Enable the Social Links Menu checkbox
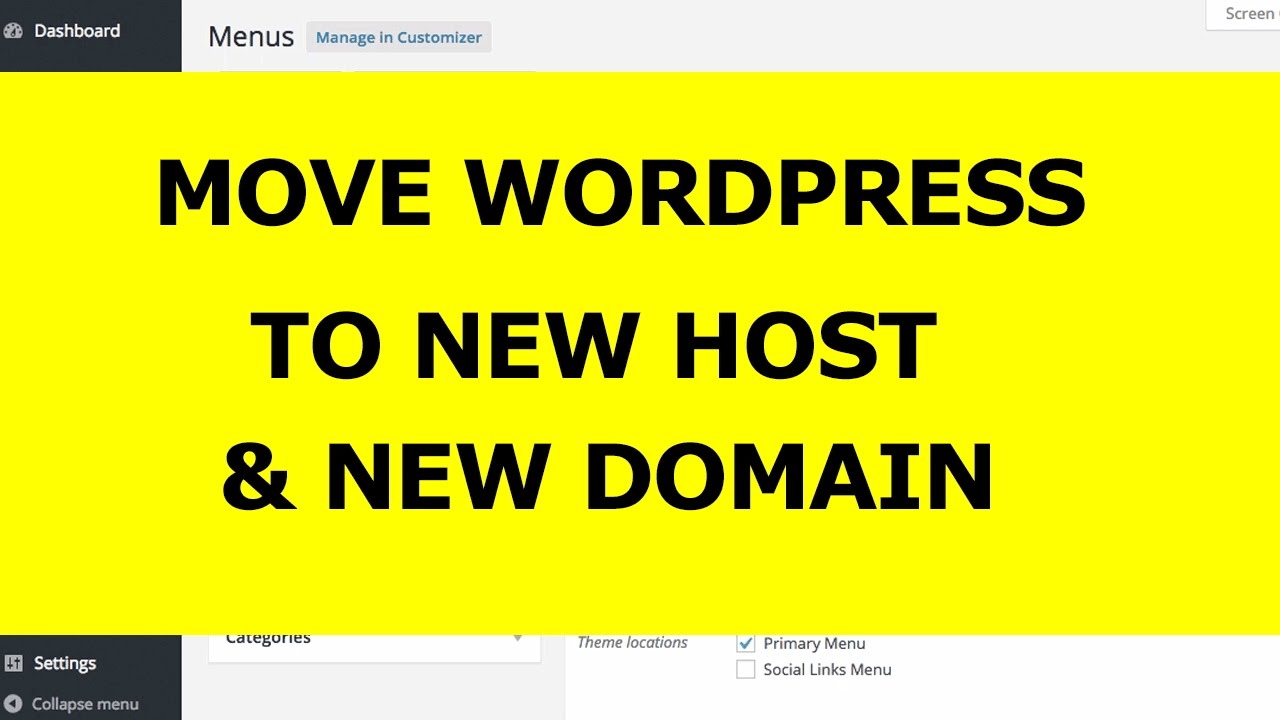1280x720 pixels. point(745,670)
